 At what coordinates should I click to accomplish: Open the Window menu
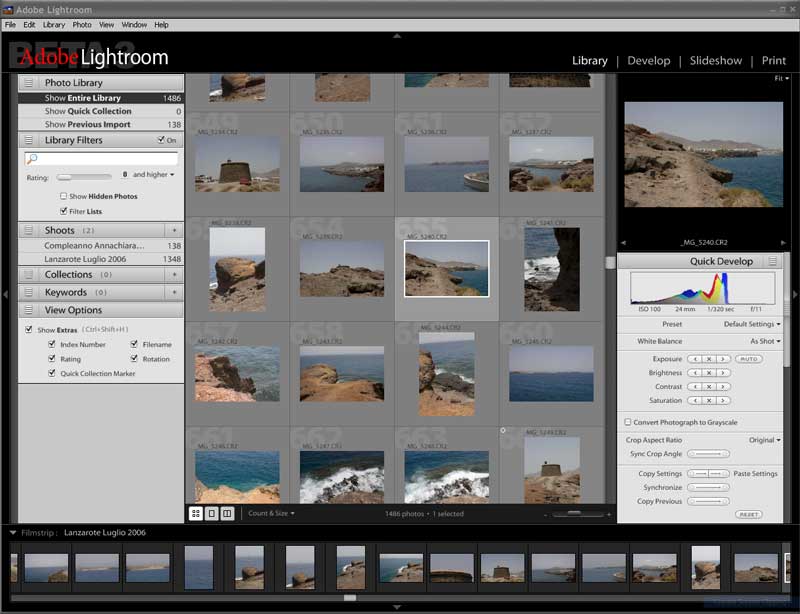[134, 24]
